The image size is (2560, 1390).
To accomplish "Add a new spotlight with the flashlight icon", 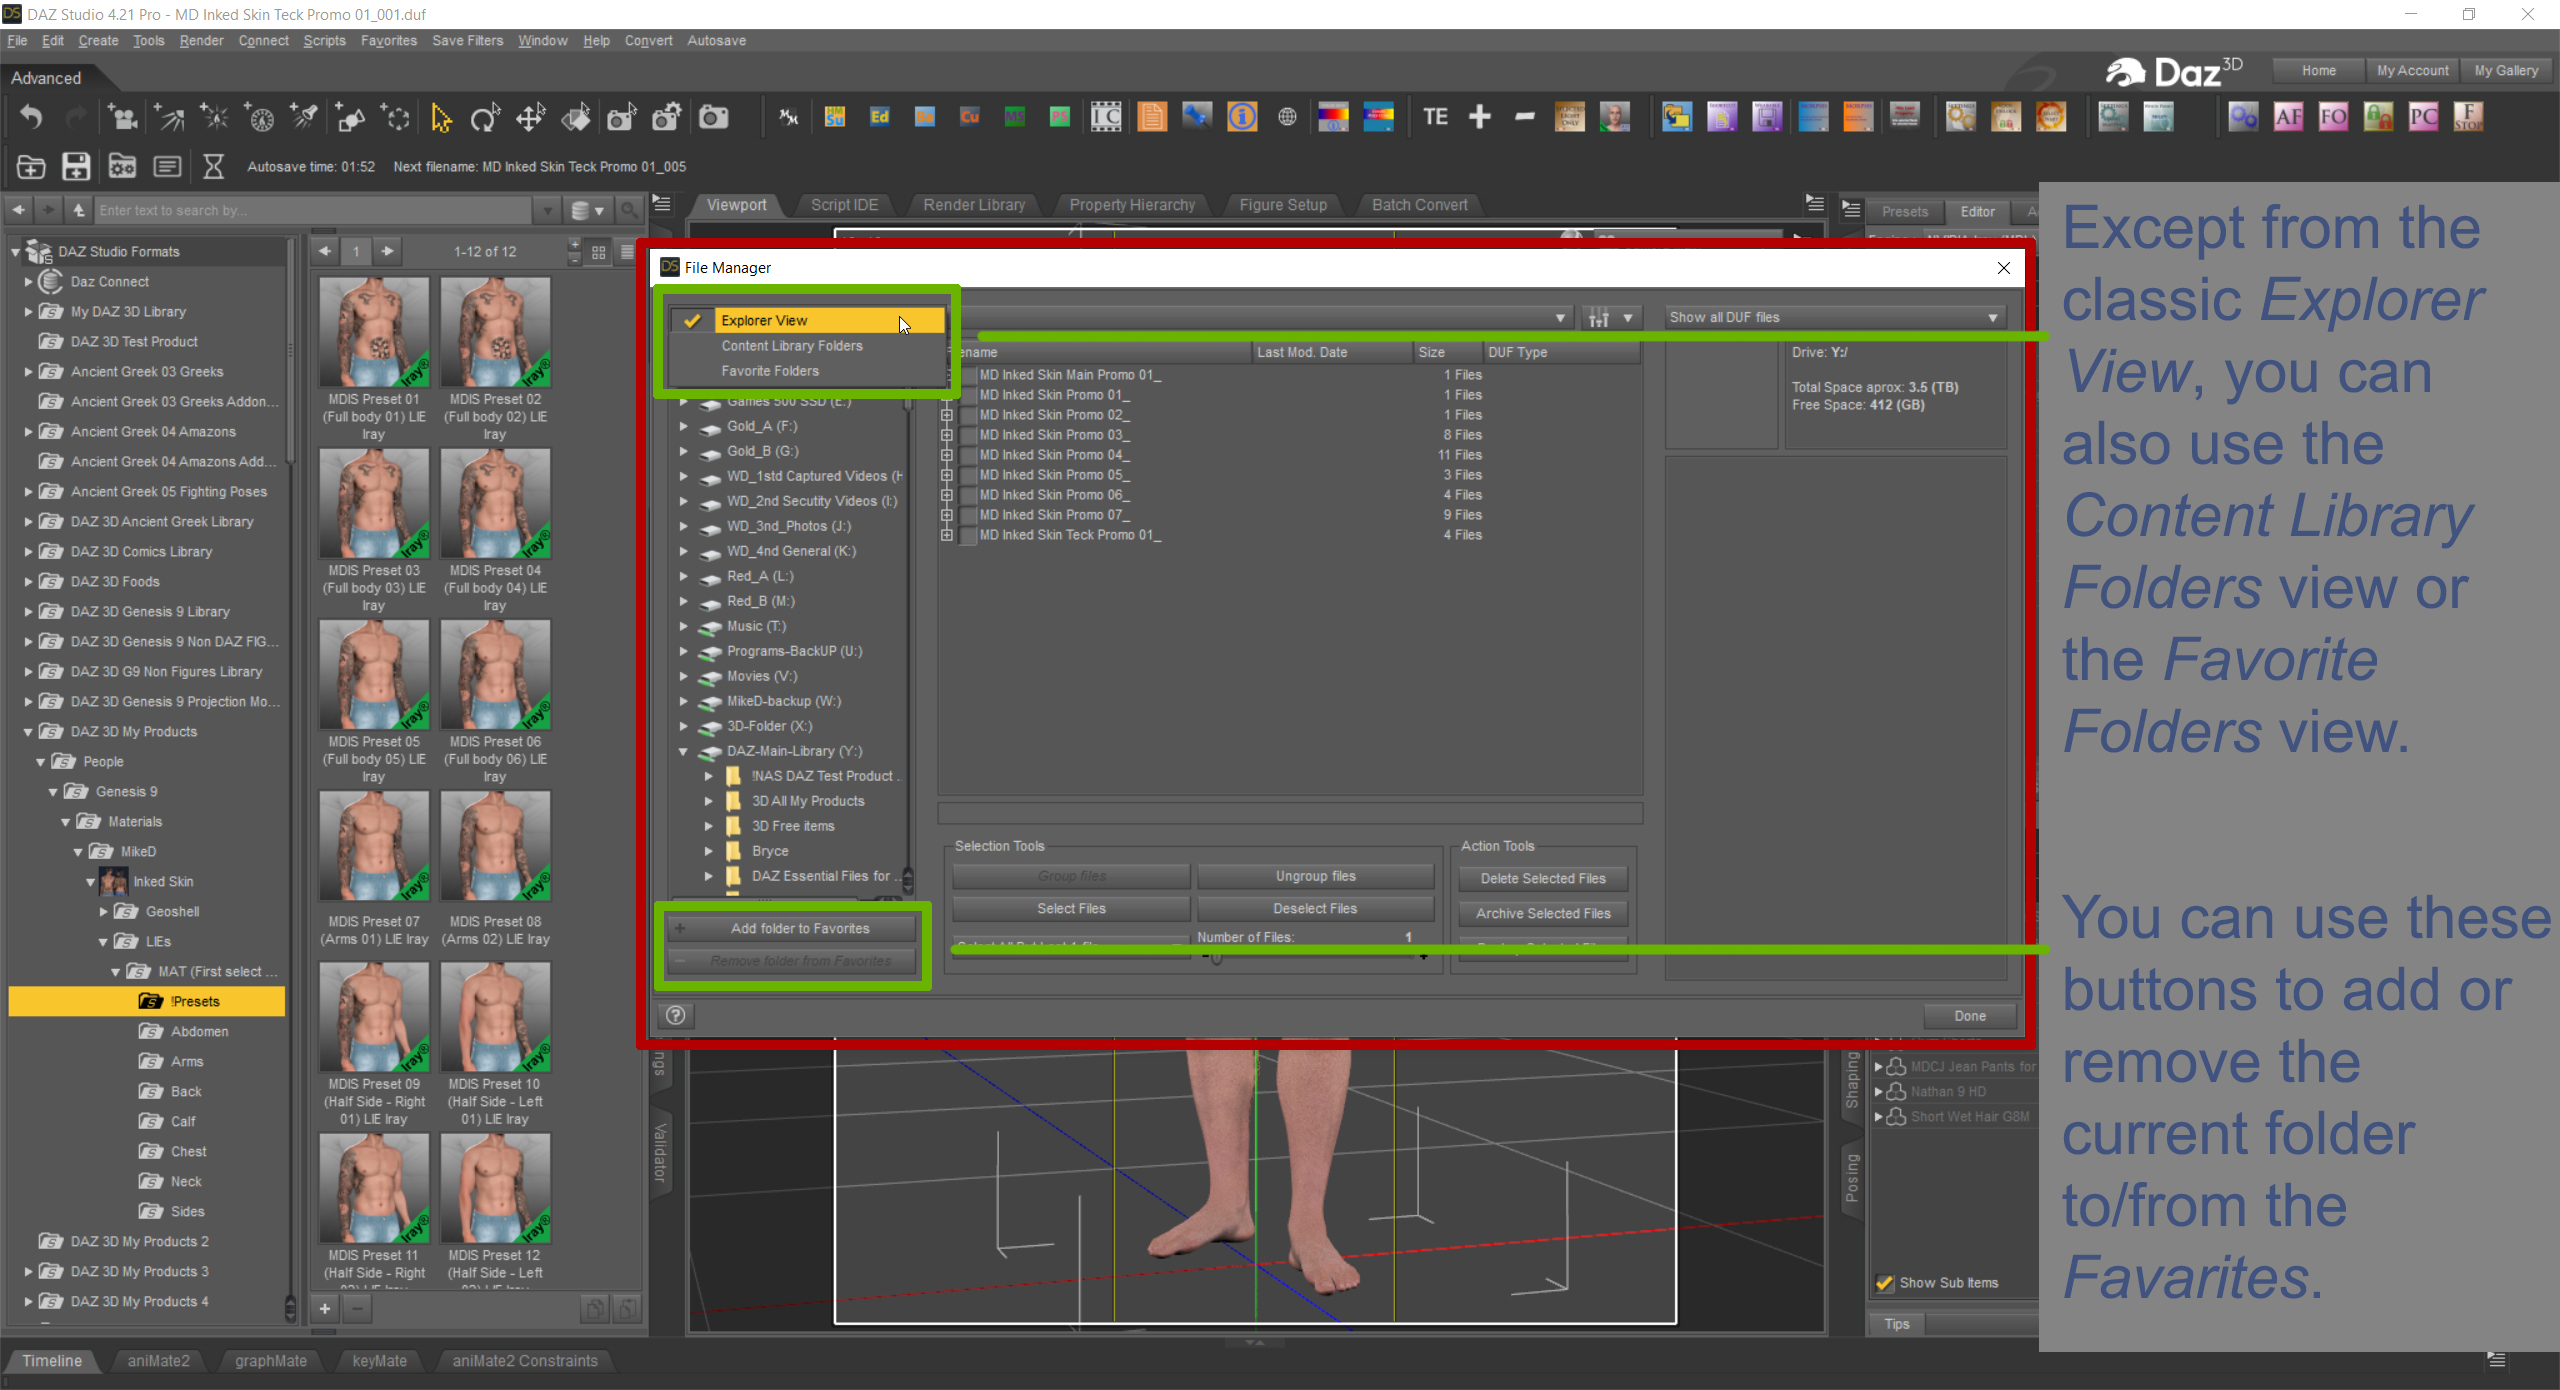I will 304,118.
